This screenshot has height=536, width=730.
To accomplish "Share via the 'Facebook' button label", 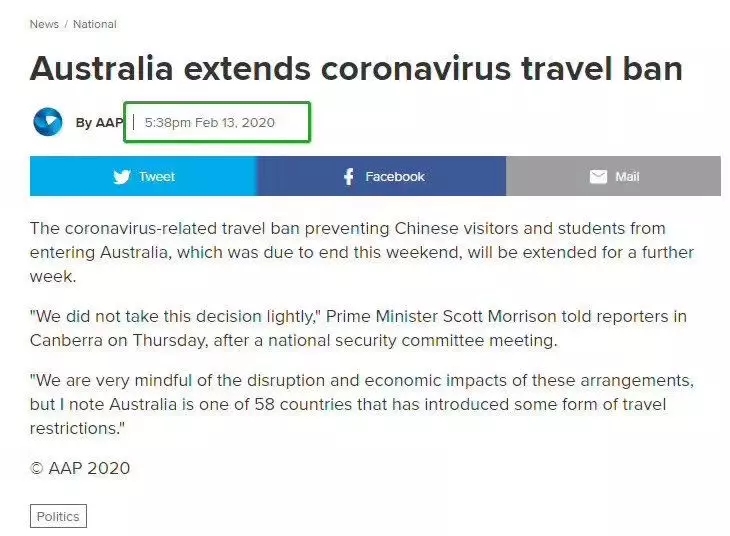I will click(x=395, y=177).
